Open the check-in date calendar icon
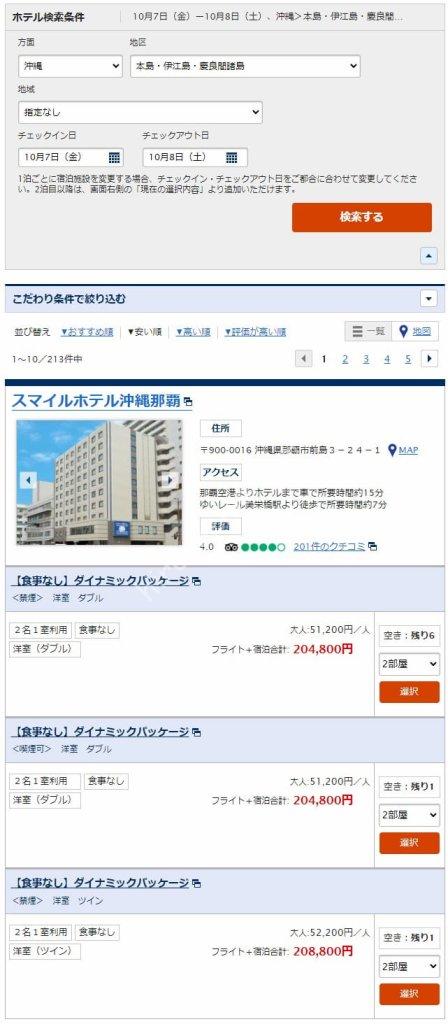448x1024 pixels. coord(114,157)
